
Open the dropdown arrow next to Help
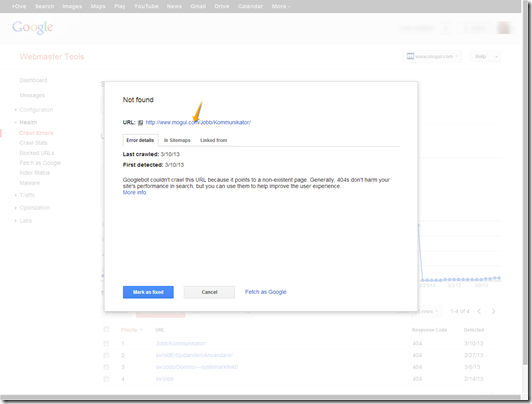tap(496, 57)
